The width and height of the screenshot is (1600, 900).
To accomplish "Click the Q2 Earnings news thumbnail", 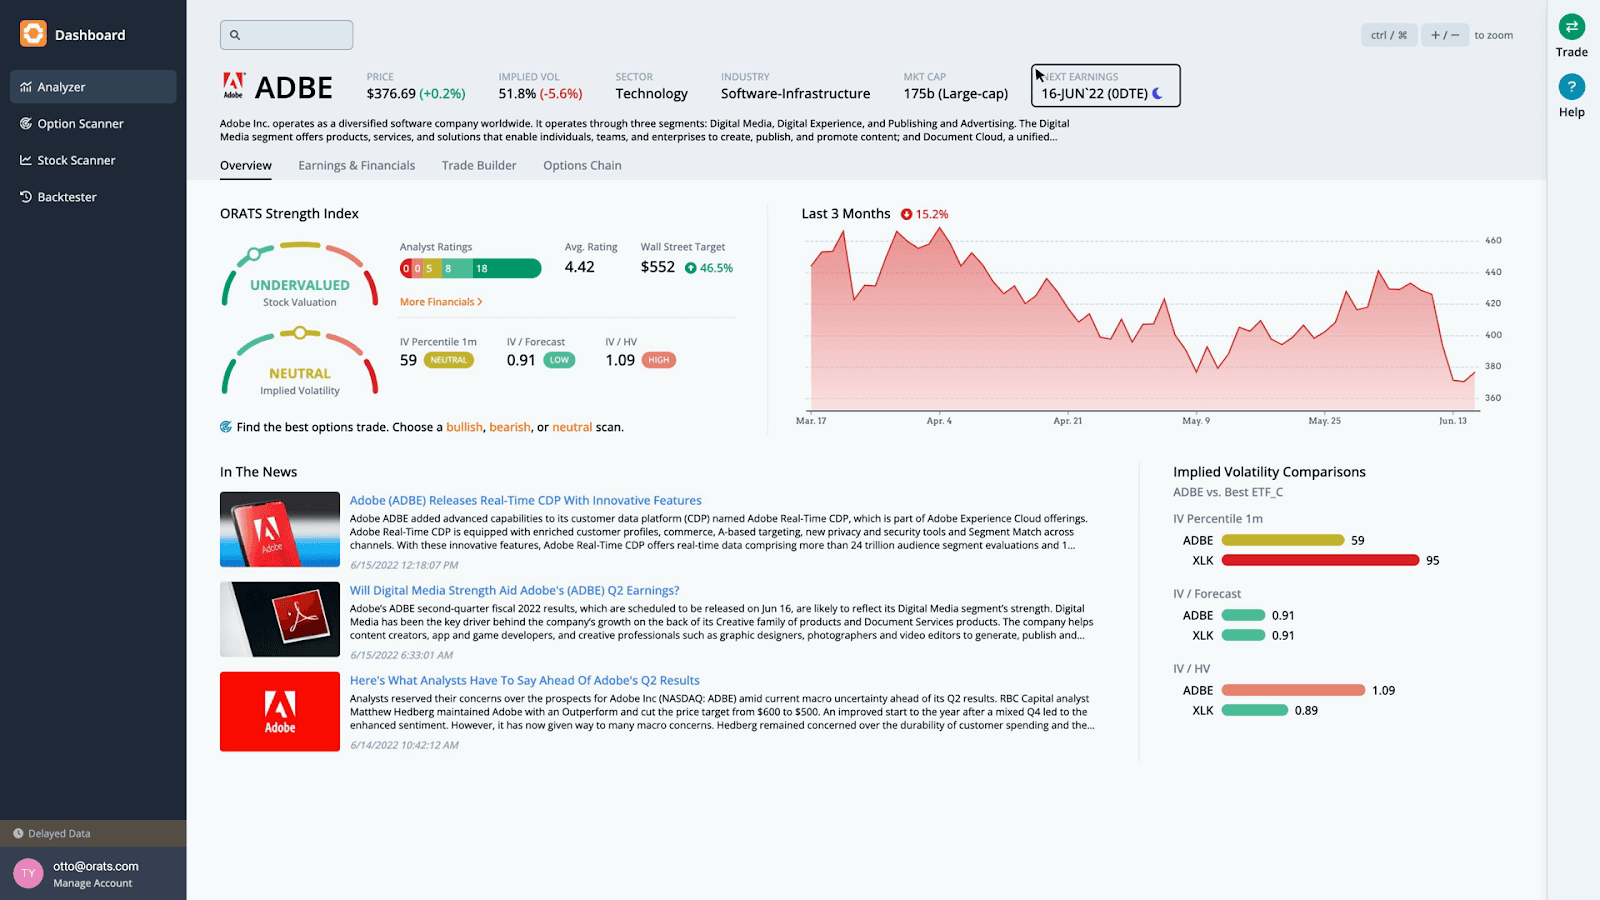I will pyautogui.click(x=280, y=620).
